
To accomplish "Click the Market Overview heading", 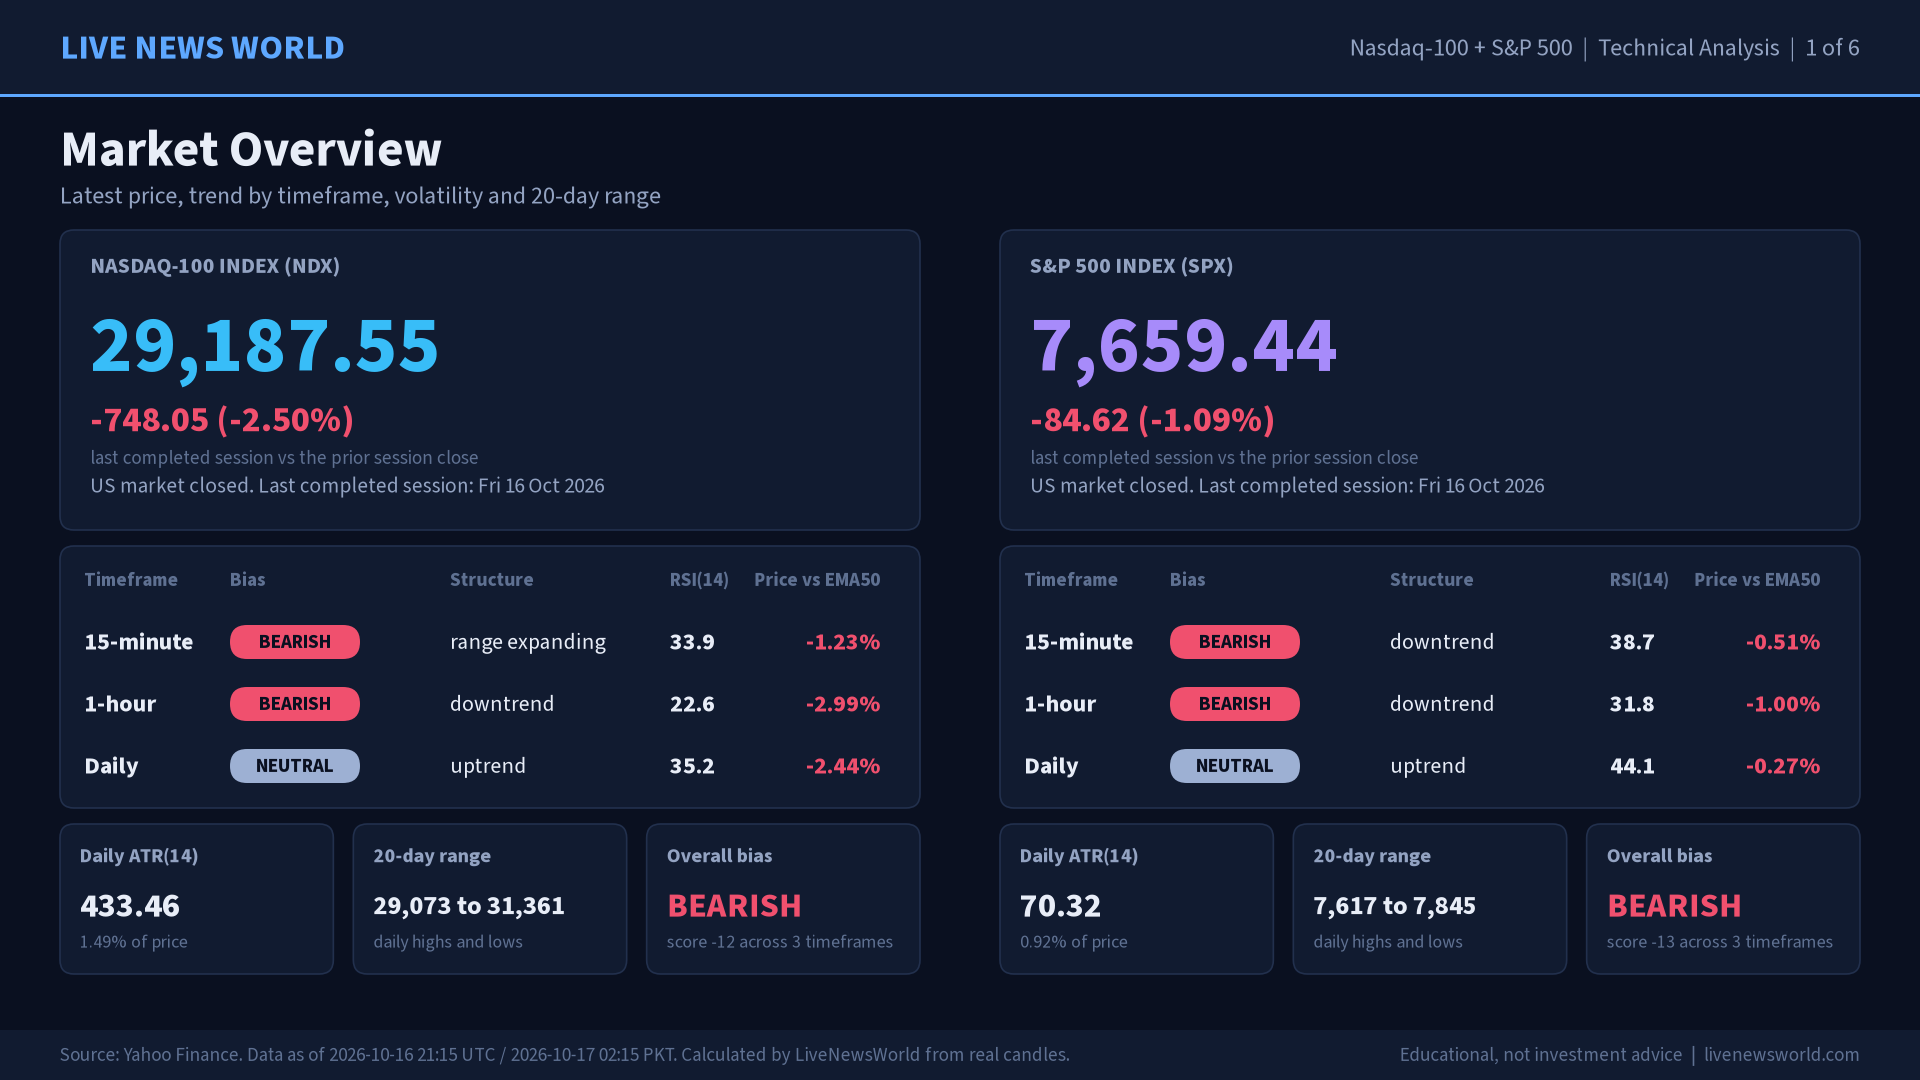I will 251,149.
